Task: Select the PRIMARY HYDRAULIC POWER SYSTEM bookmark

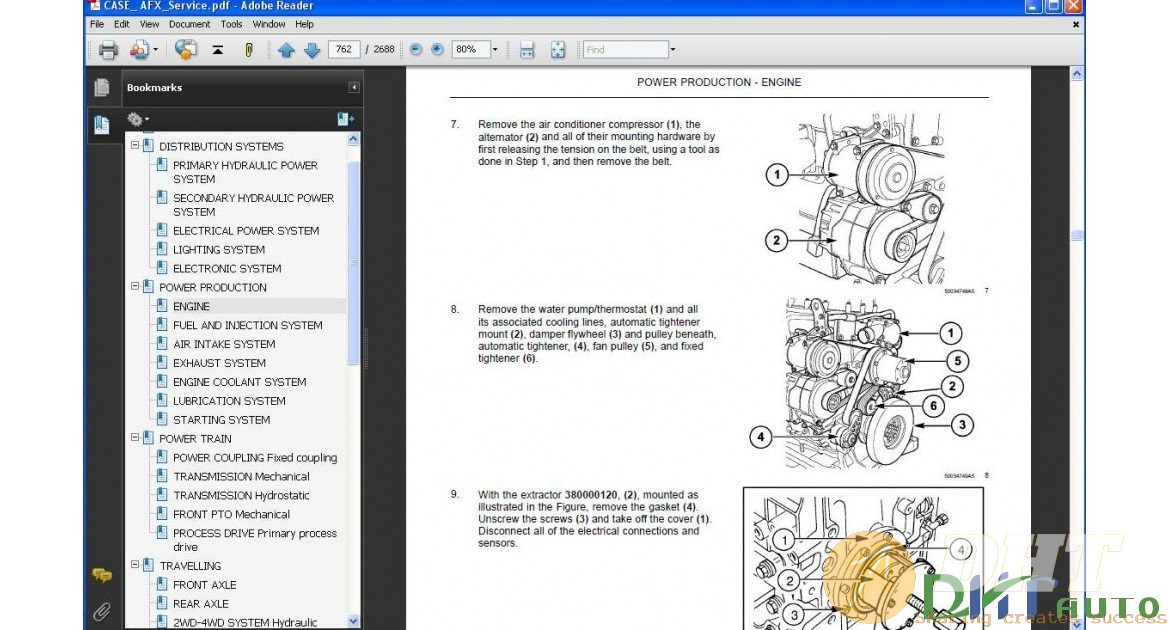Action: click(245, 172)
